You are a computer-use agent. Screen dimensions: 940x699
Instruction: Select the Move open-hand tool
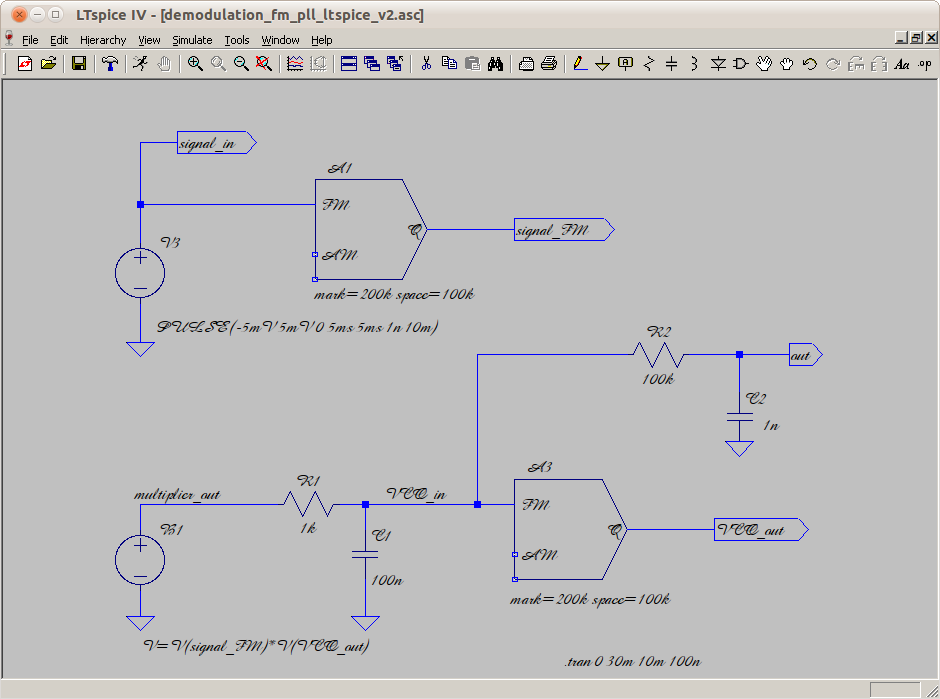(x=764, y=64)
